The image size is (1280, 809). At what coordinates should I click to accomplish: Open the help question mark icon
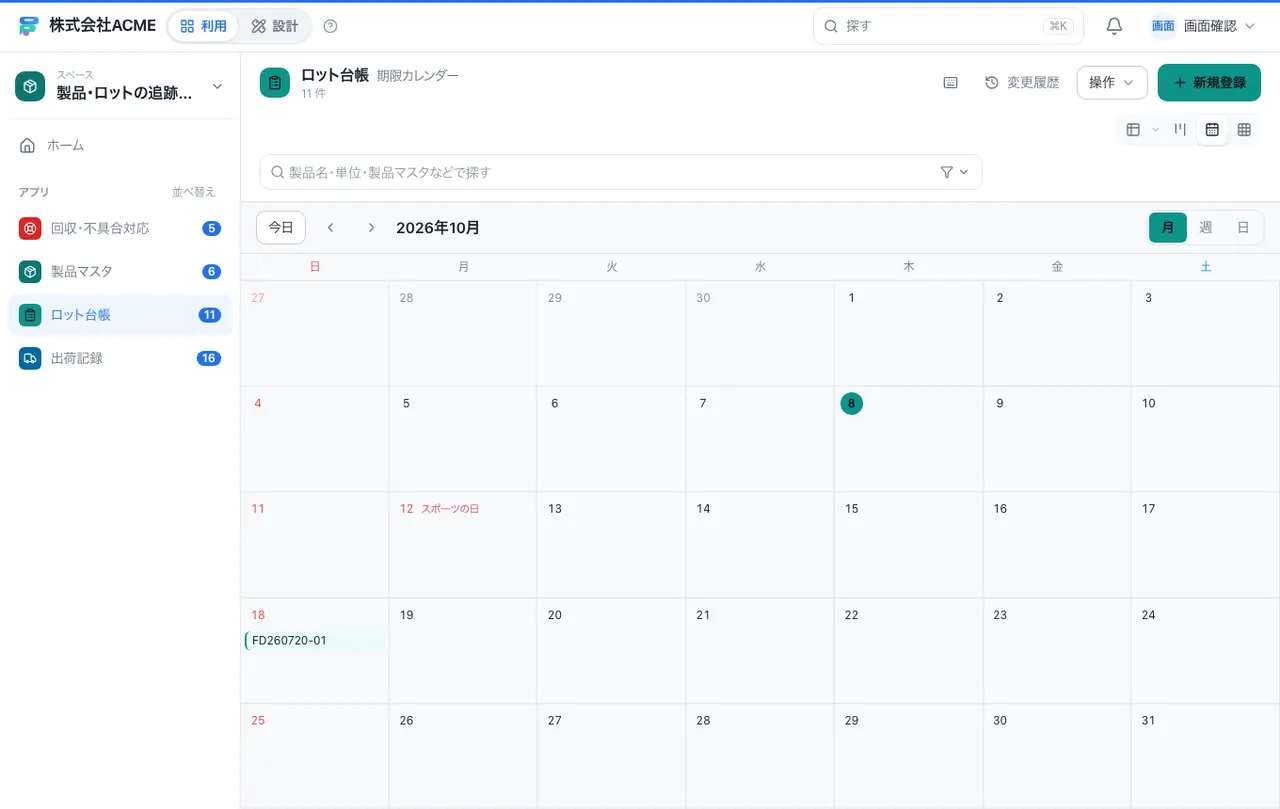click(x=331, y=26)
